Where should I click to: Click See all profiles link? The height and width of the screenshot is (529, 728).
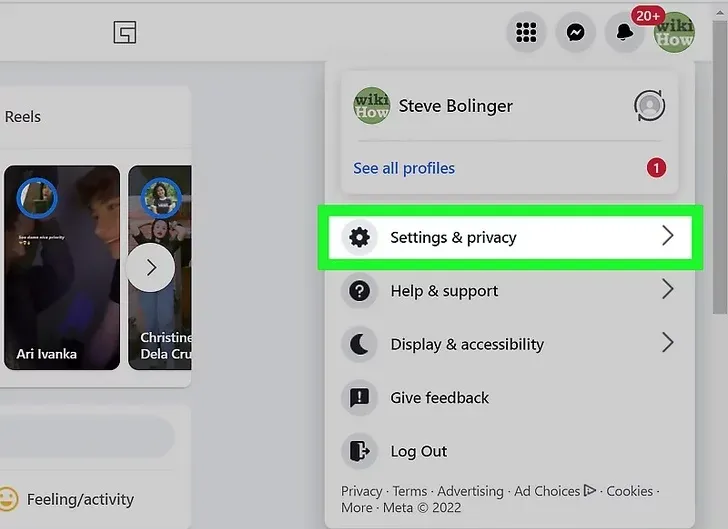(x=404, y=168)
